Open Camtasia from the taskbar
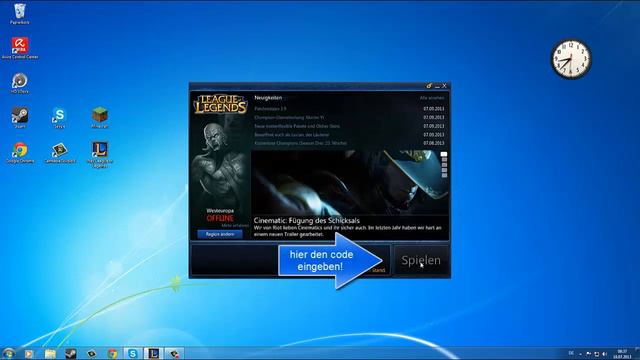Screen dimensions: 640x360 (x=92, y=353)
